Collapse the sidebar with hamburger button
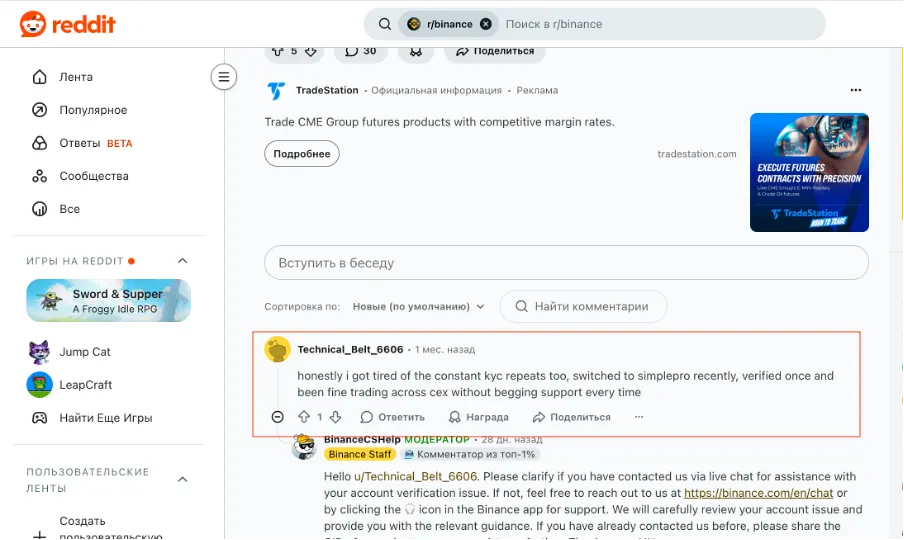Viewport: 904px width, 540px height. click(224, 77)
